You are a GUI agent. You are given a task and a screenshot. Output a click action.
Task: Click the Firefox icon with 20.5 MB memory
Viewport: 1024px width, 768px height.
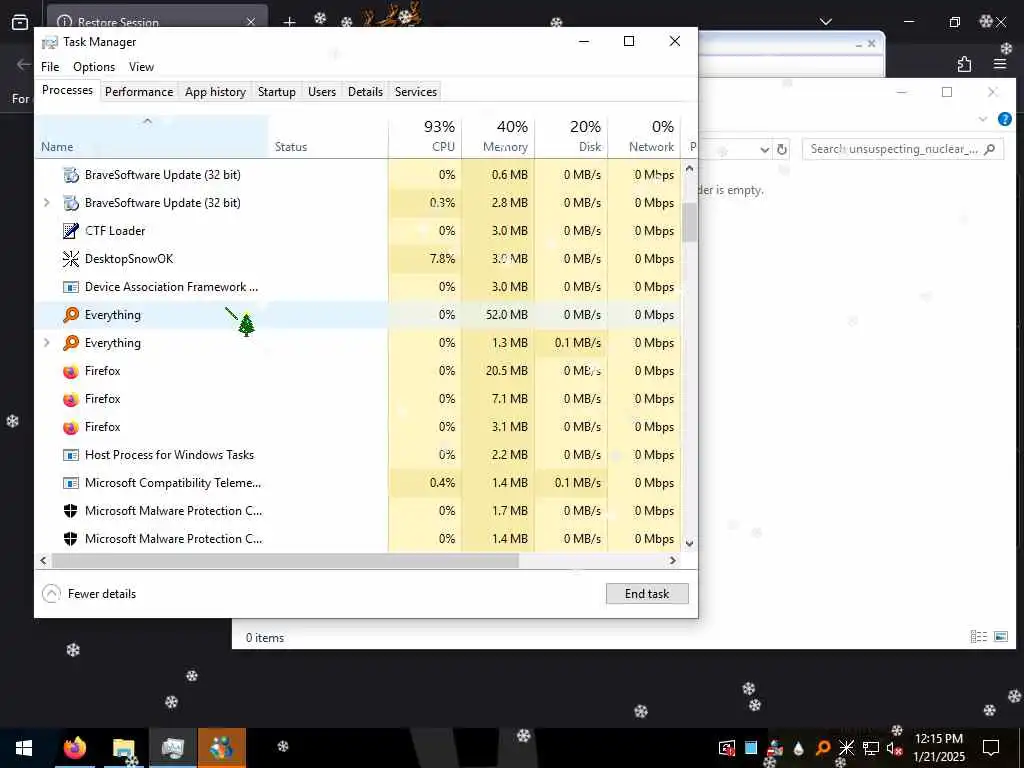71,371
